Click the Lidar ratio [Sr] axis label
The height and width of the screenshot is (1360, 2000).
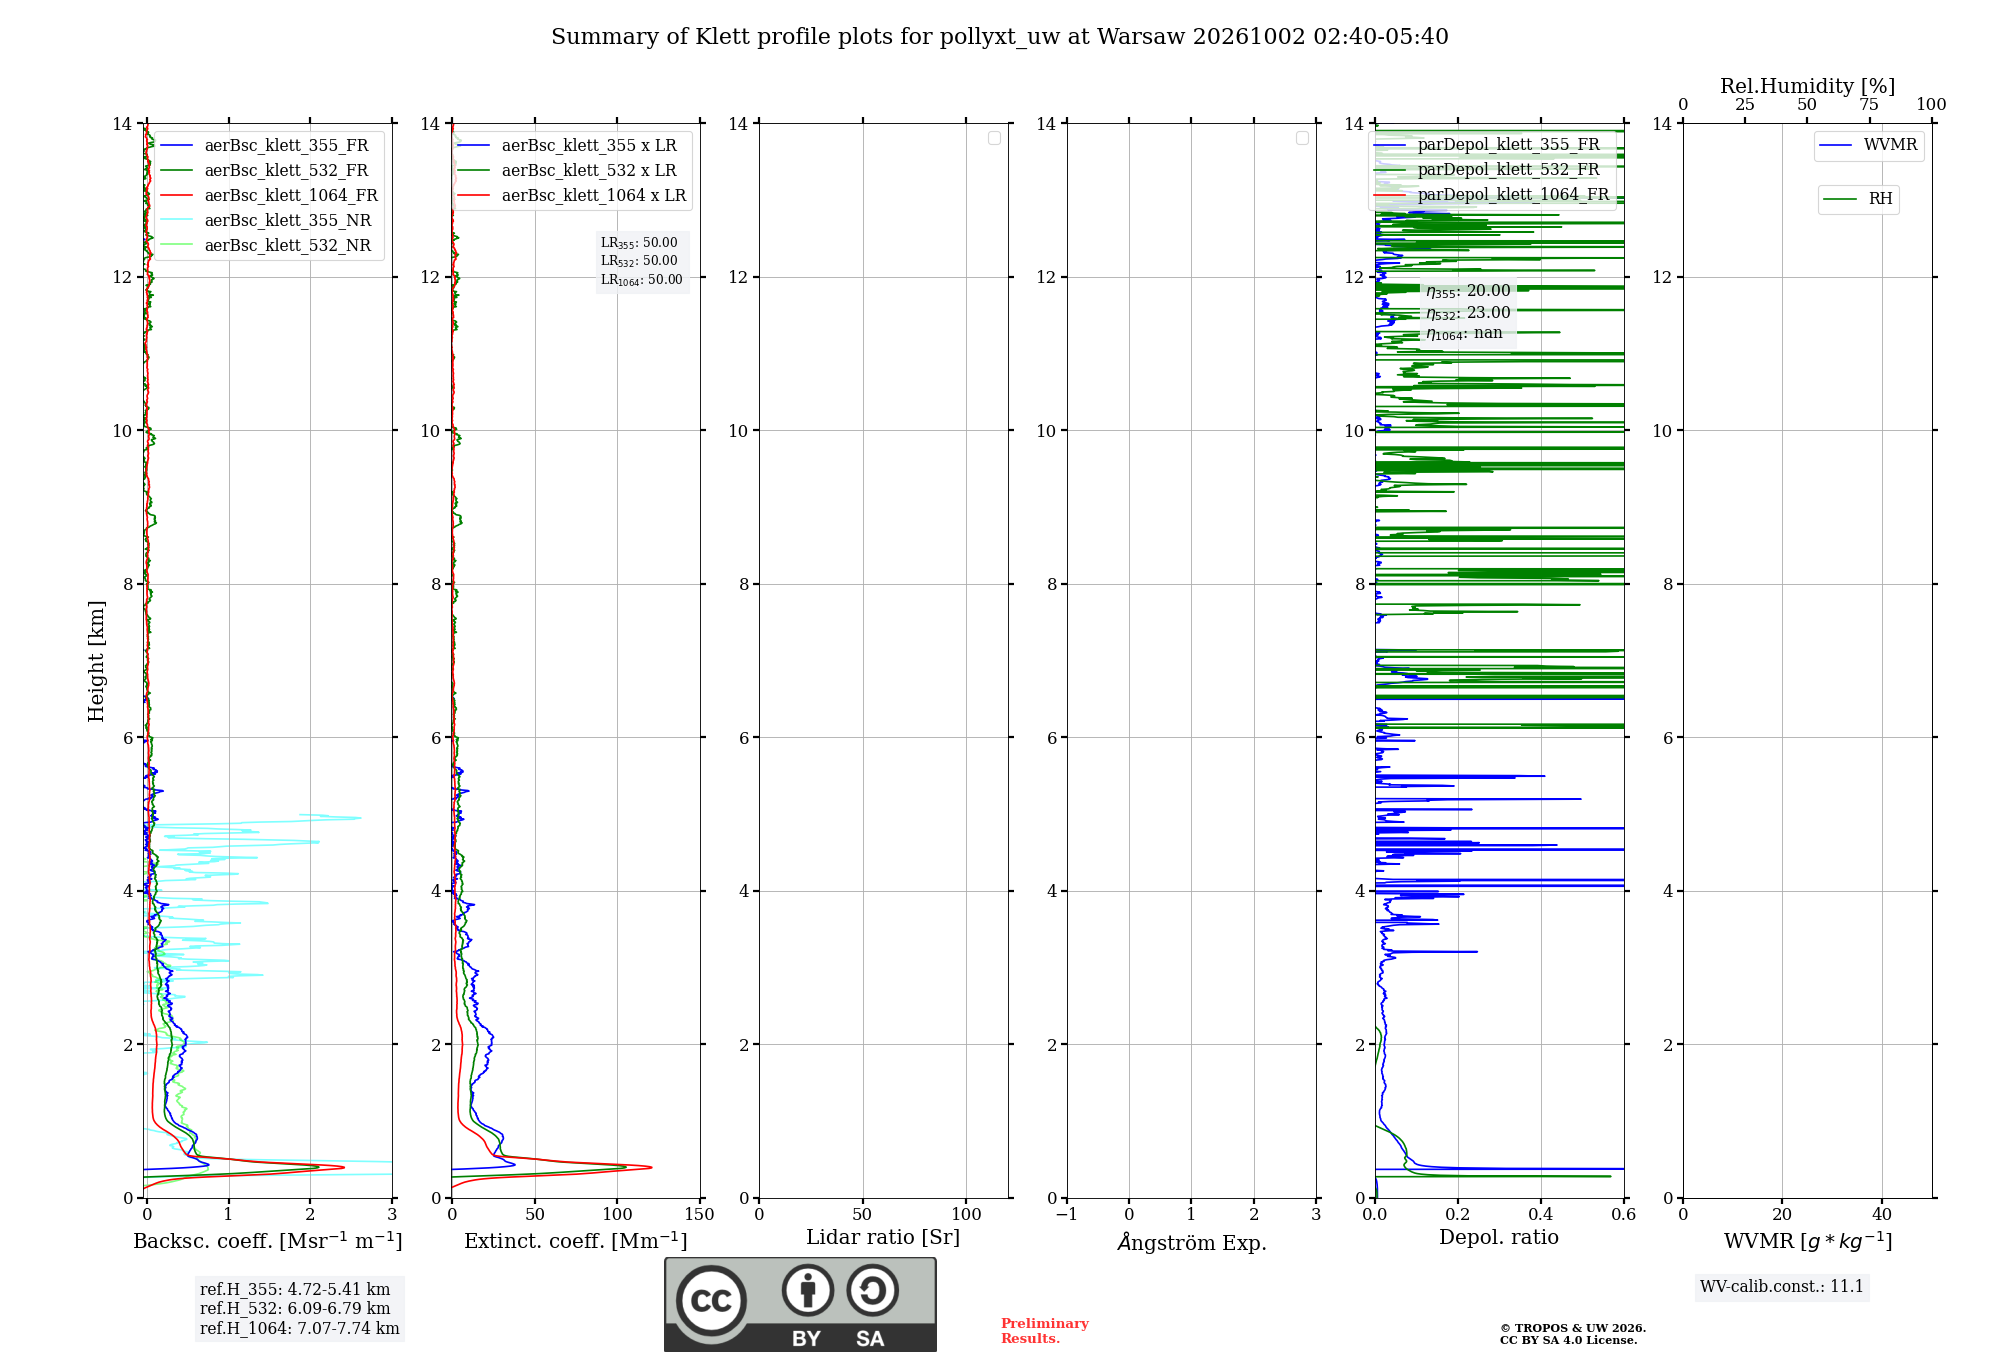[883, 1238]
